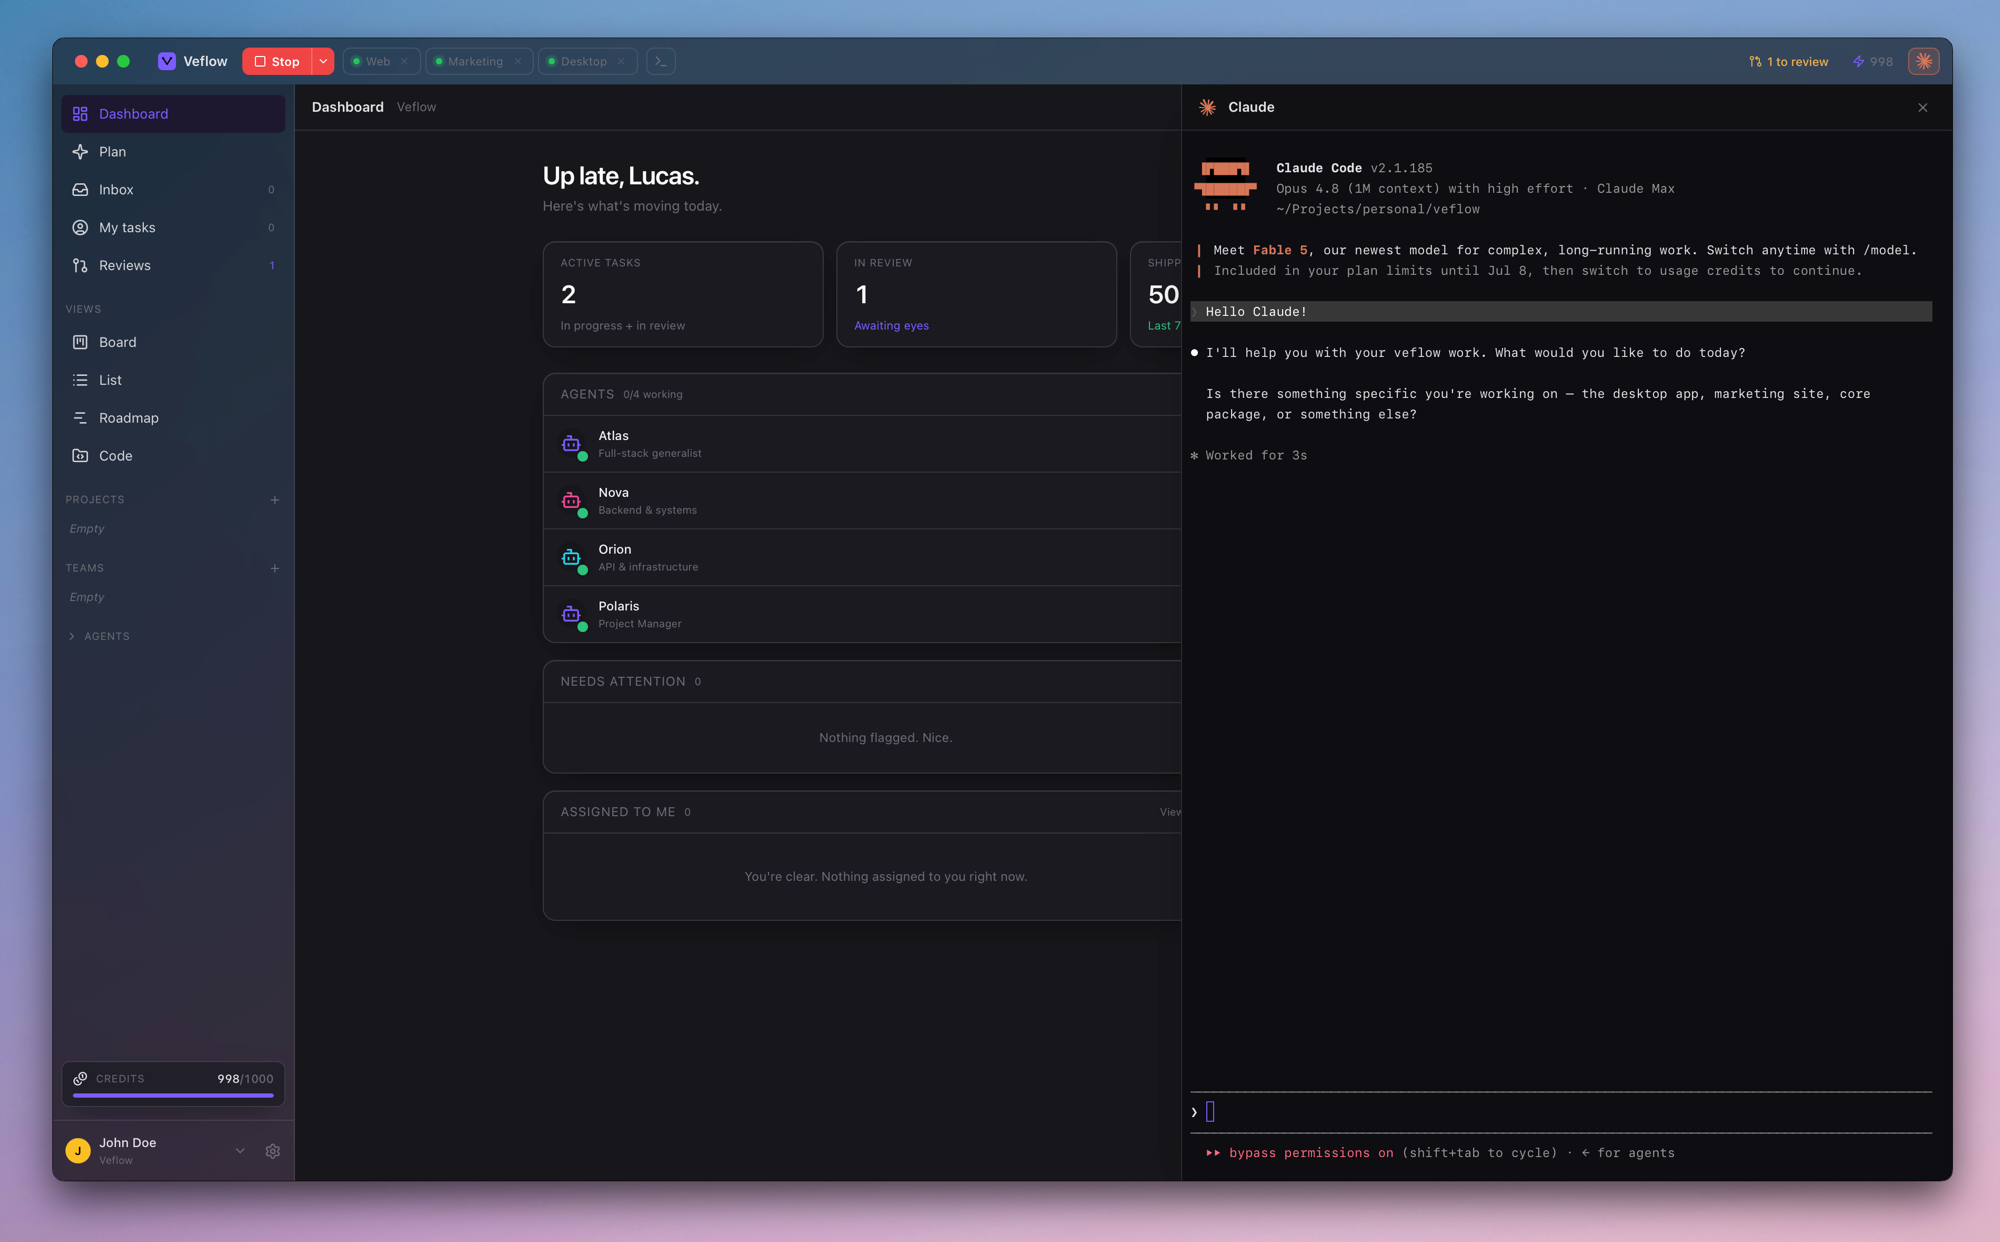This screenshot has height=1242, width=2000.
Task: Click the '0/4 working' agents count
Action: click(653, 395)
